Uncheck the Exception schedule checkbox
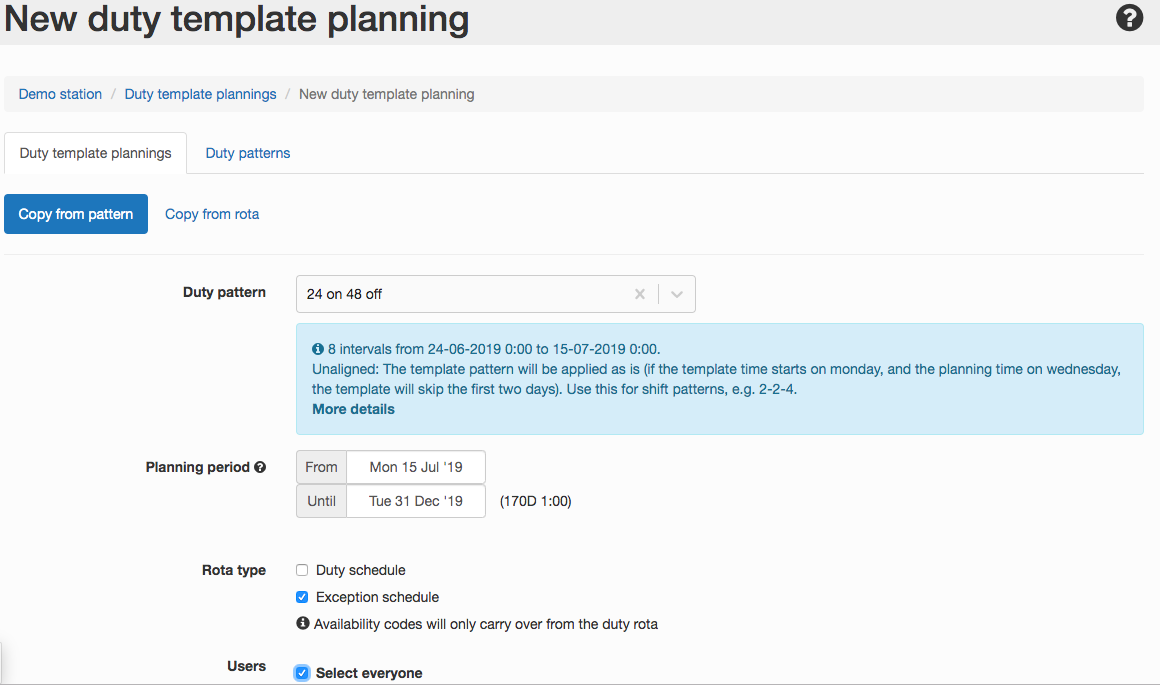The width and height of the screenshot is (1160, 686). tap(302, 597)
